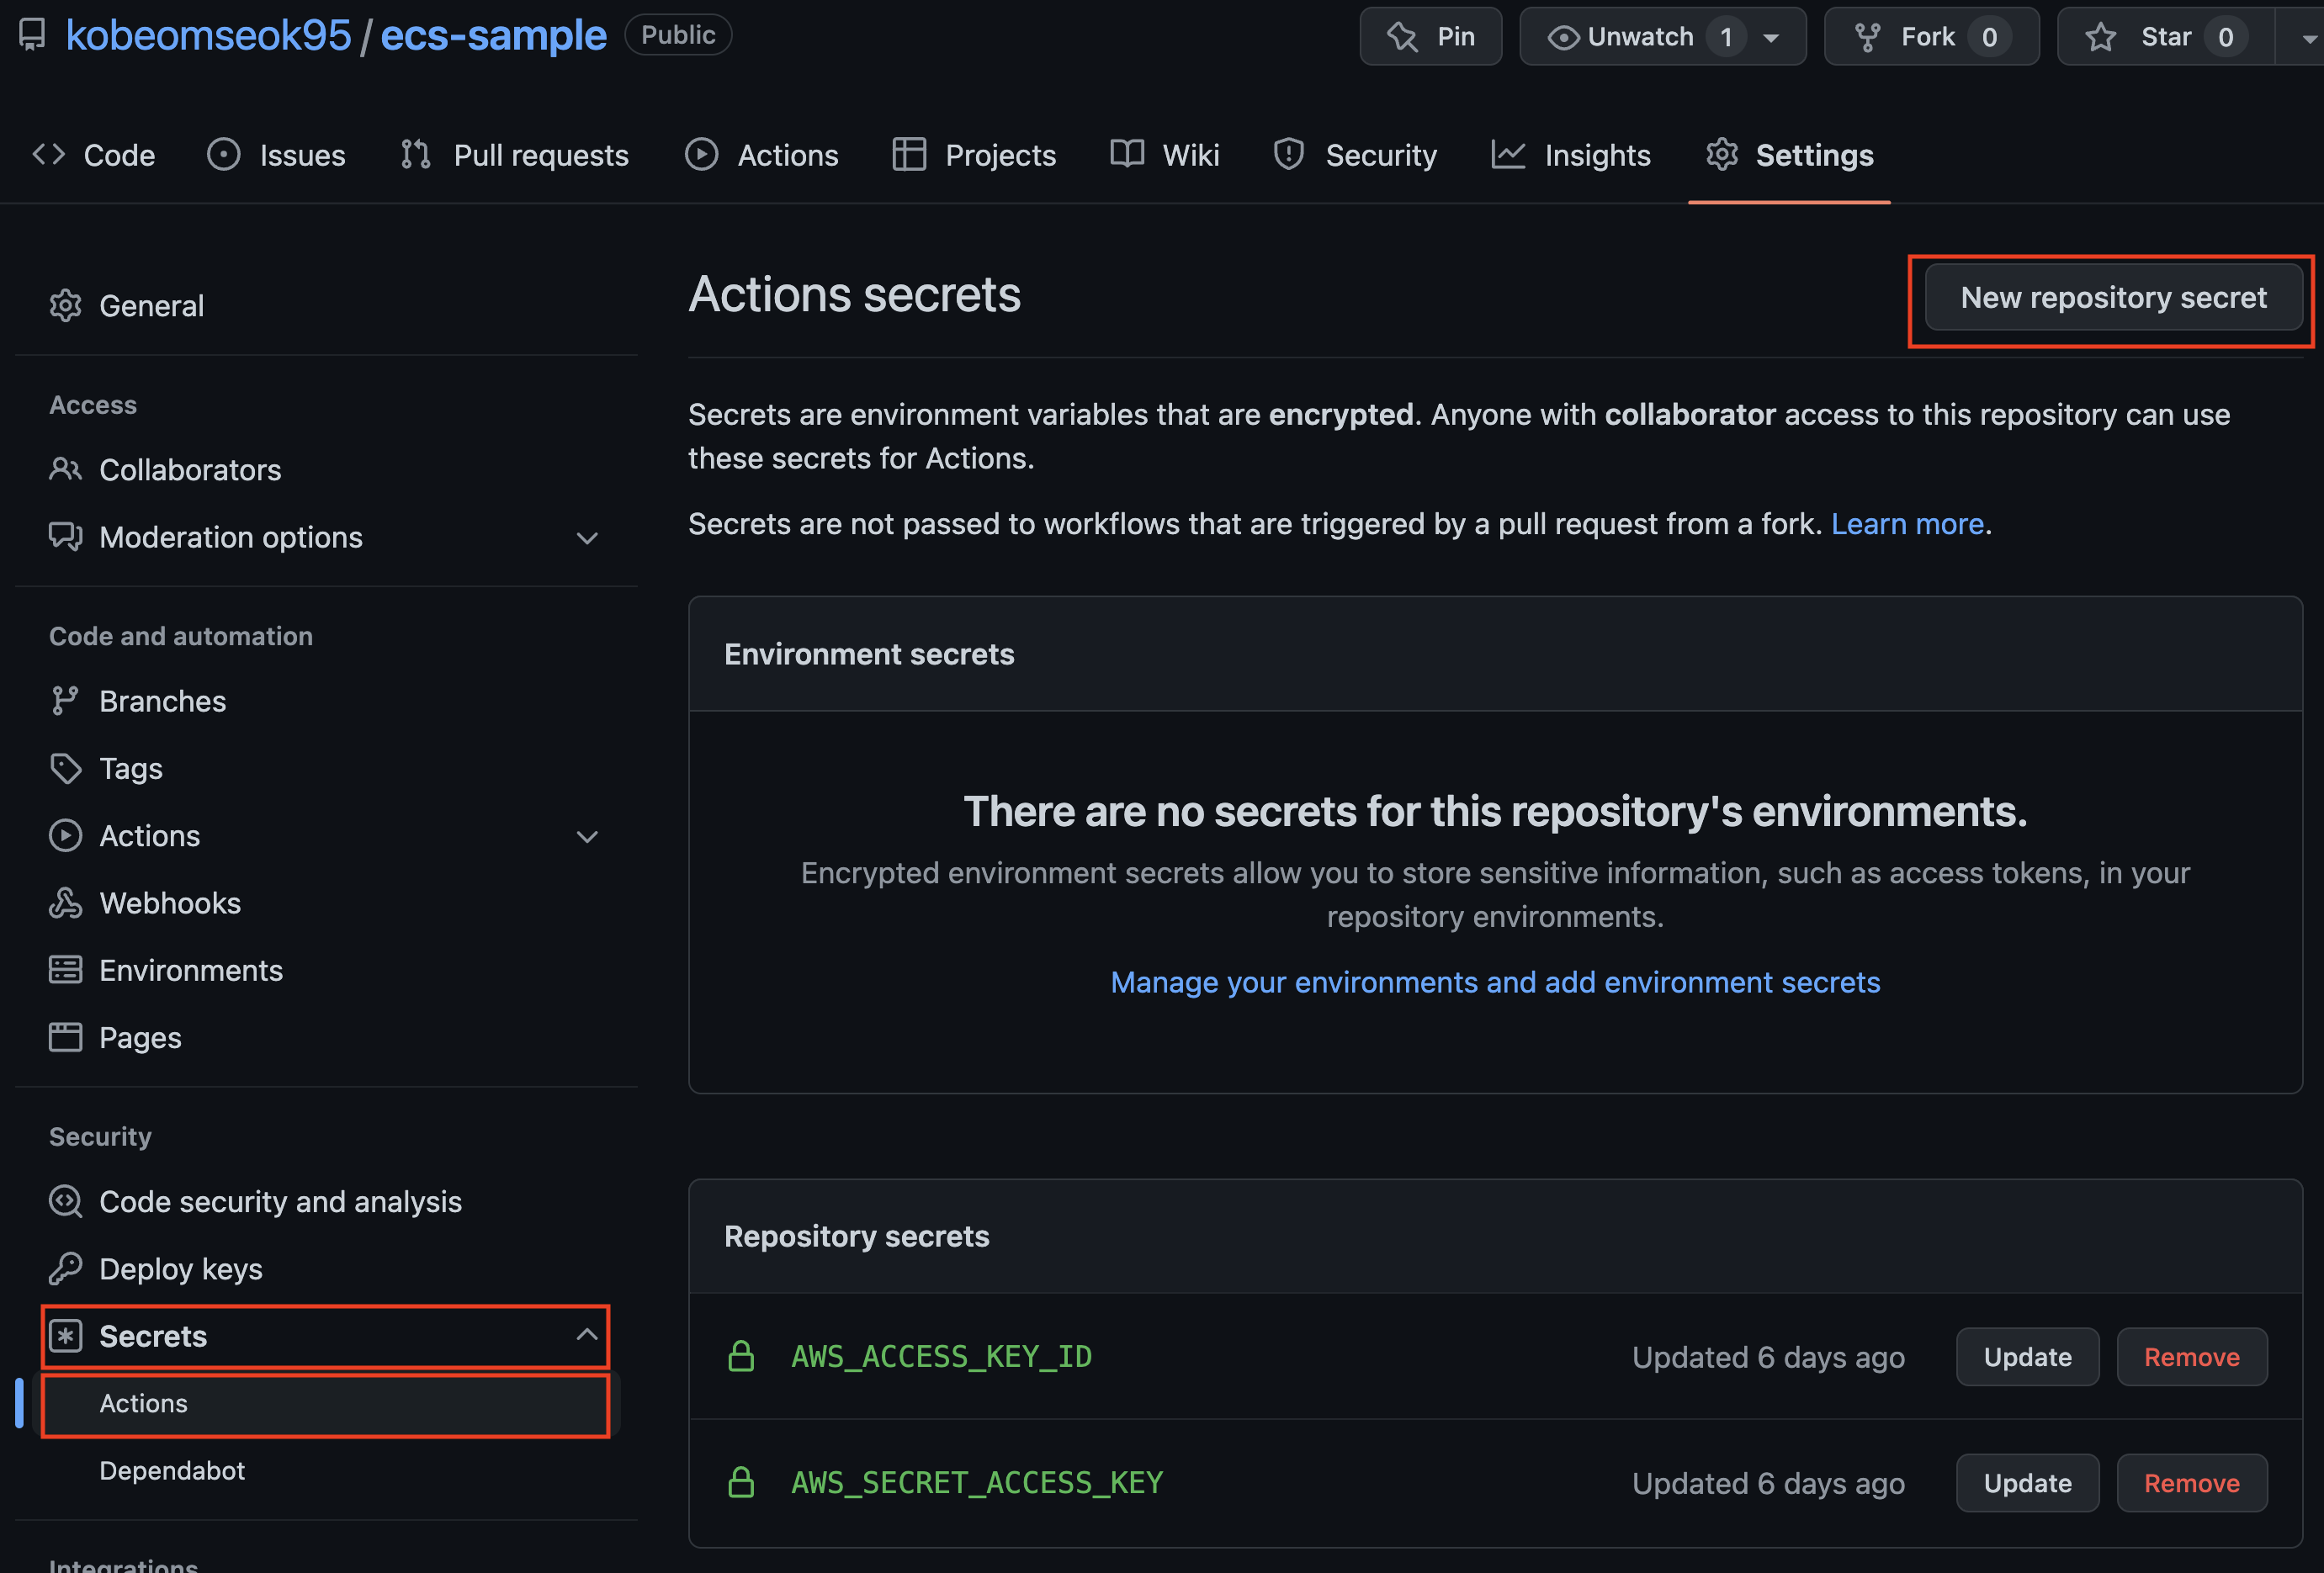
Task: Click the Secrets asterisk icon
Action: [x=66, y=1336]
